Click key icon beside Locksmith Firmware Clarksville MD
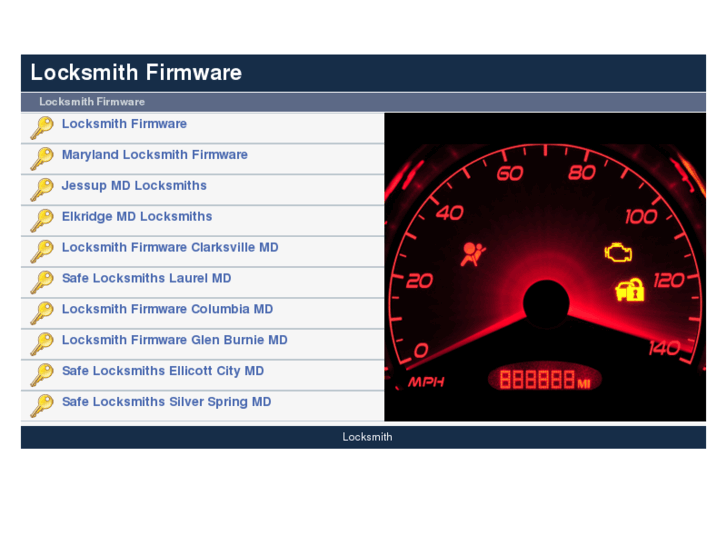727x545 pixels. [x=42, y=252]
